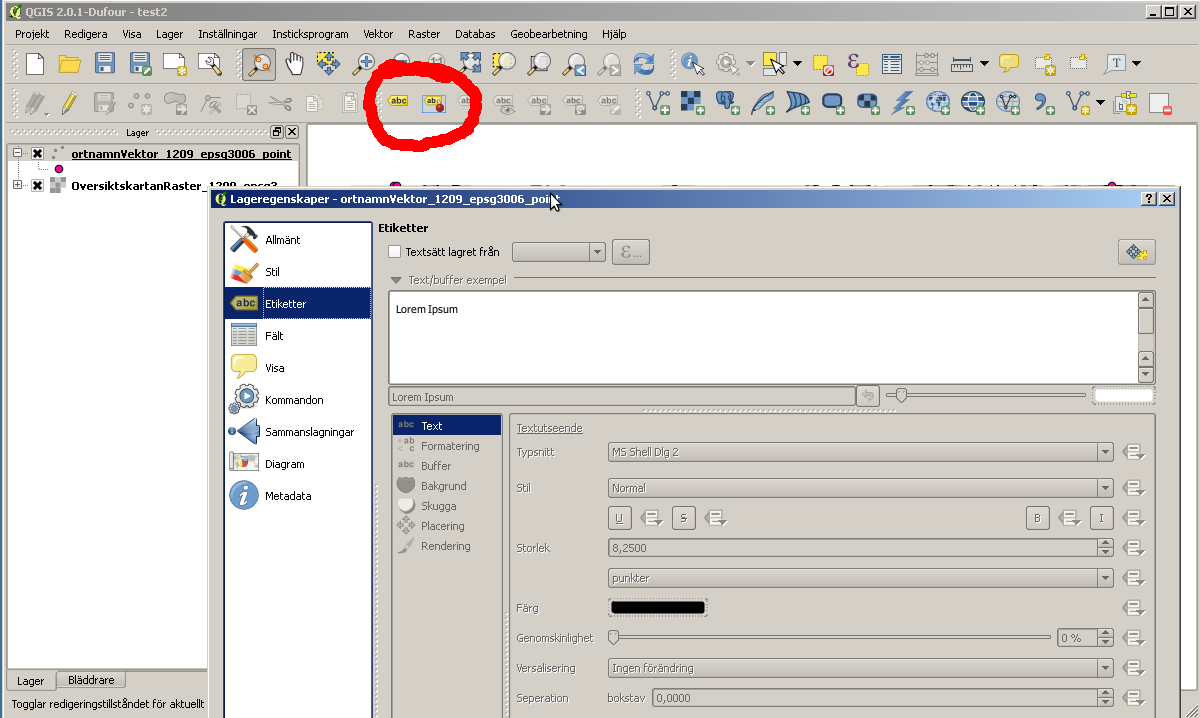Open the Fält page in layer properties

click(x=298, y=336)
